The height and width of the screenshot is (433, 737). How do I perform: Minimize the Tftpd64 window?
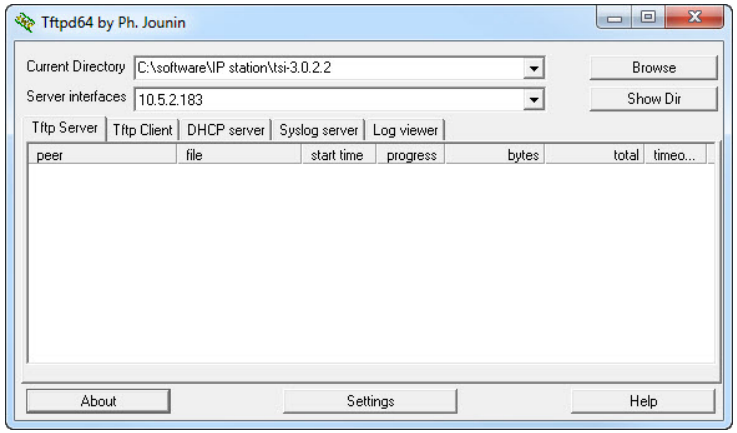tap(614, 18)
